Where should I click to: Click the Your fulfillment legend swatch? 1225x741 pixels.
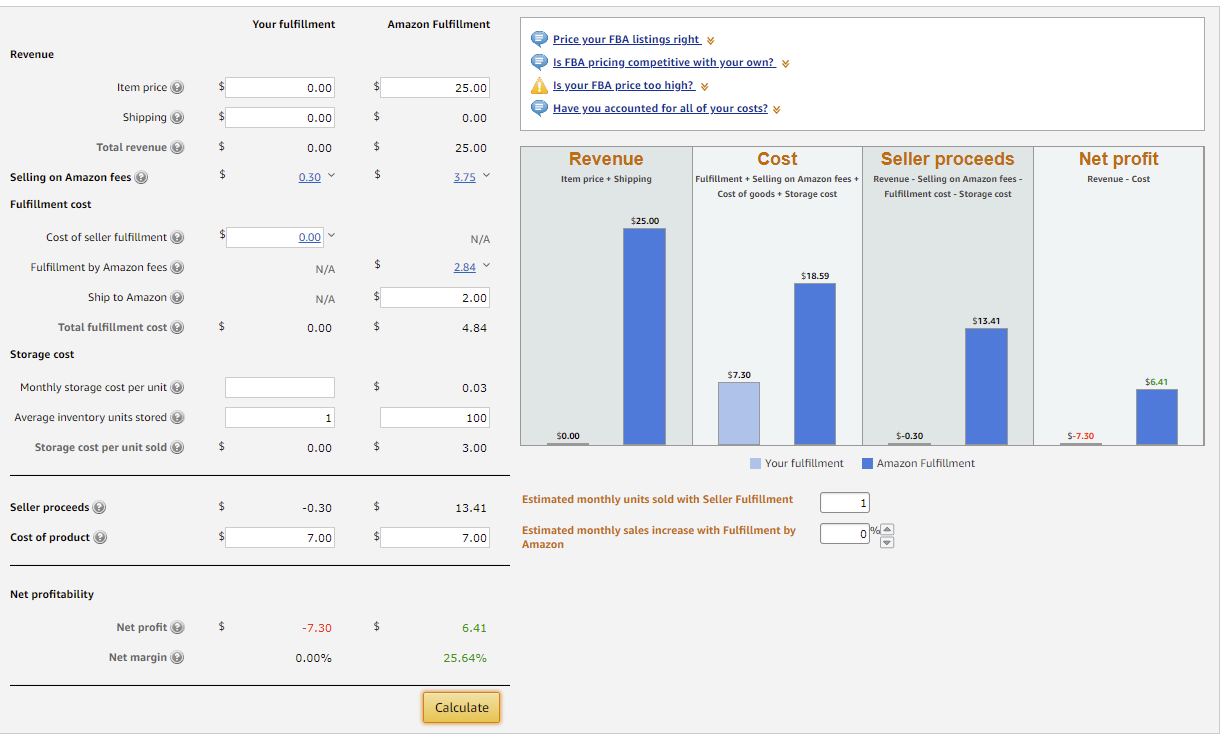755,463
